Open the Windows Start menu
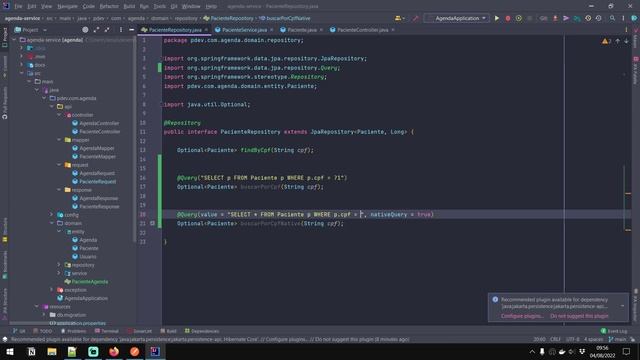Screen dimensions: 640x360 [10, 351]
